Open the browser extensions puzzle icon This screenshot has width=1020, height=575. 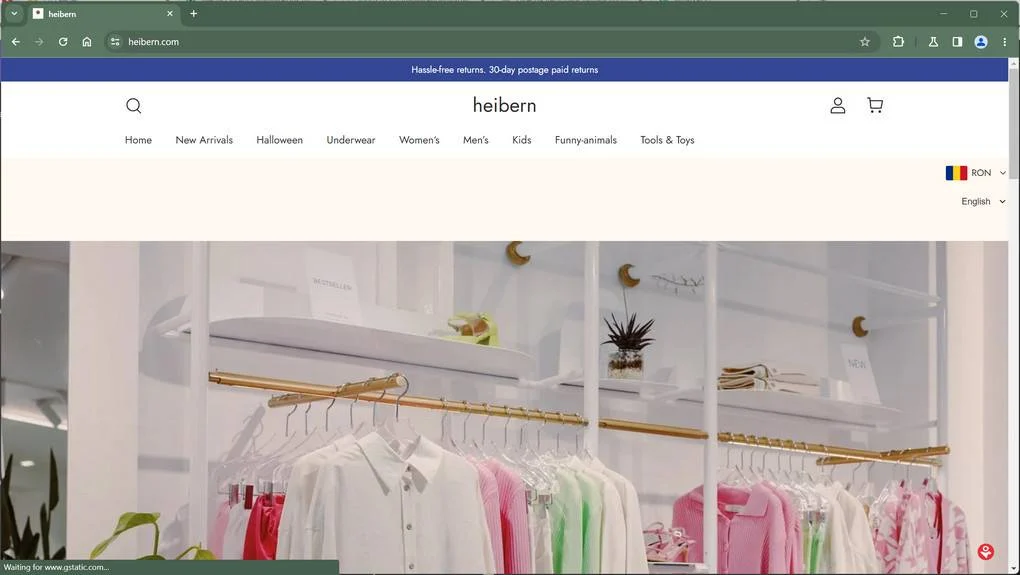pyautogui.click(x=898, y=42)
